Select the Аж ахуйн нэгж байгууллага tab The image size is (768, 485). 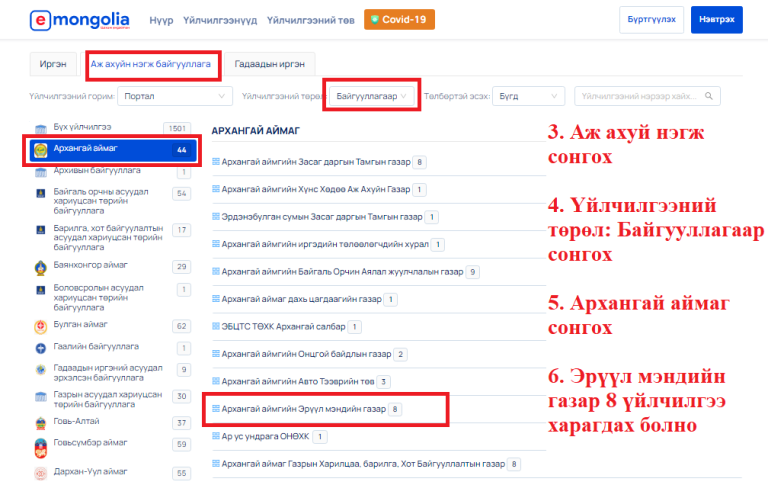pos(151,63)
